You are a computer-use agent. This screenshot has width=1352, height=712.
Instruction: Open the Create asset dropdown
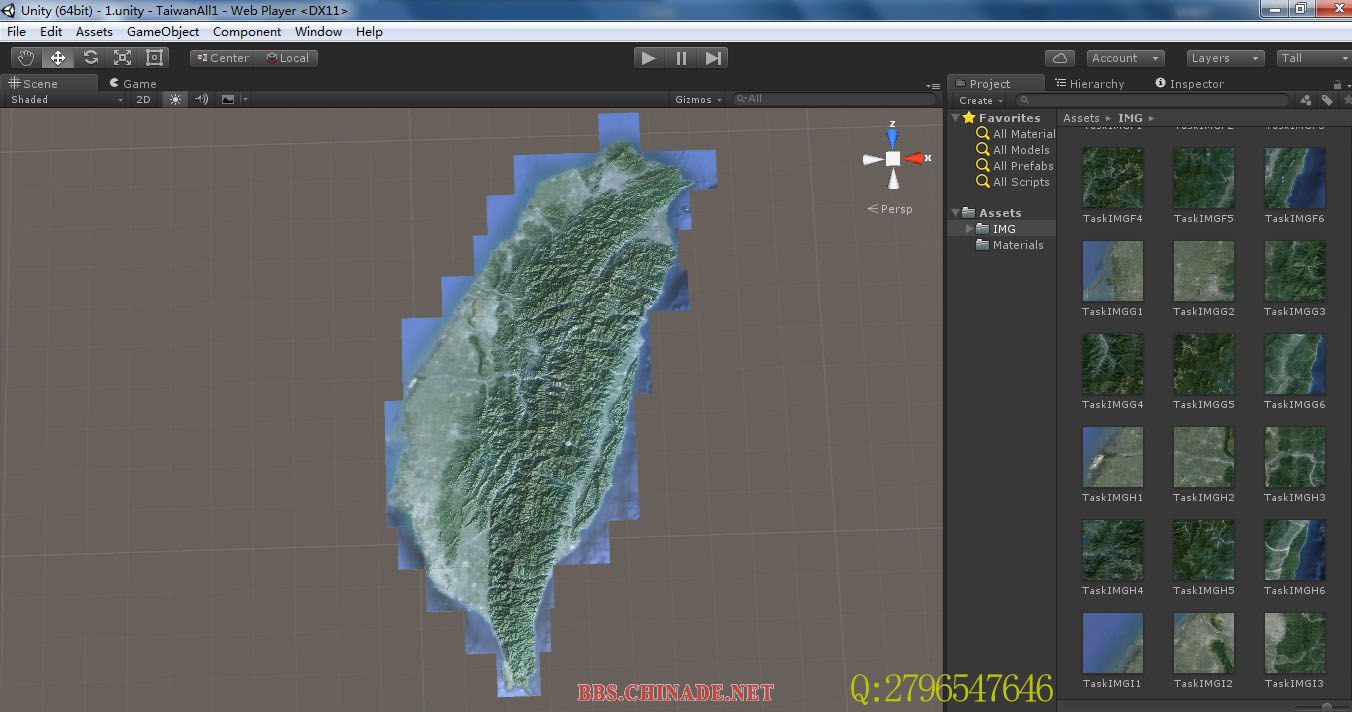[x=981, y=100]
